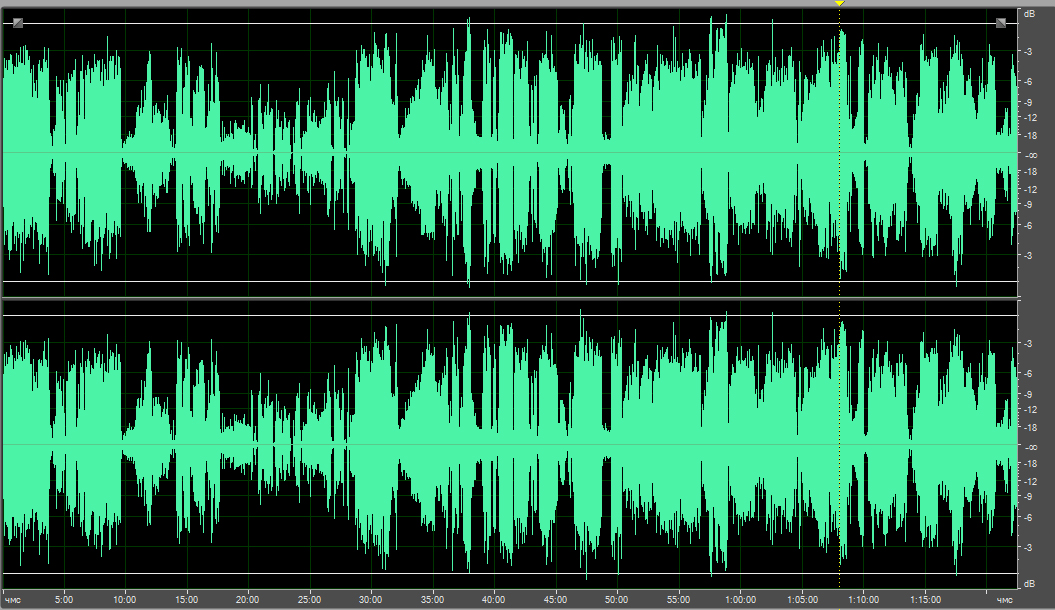Select the left volume envelope handle
Image resolution: width=1055 pixels, height=610 pixels.
[x=18, y=24]
